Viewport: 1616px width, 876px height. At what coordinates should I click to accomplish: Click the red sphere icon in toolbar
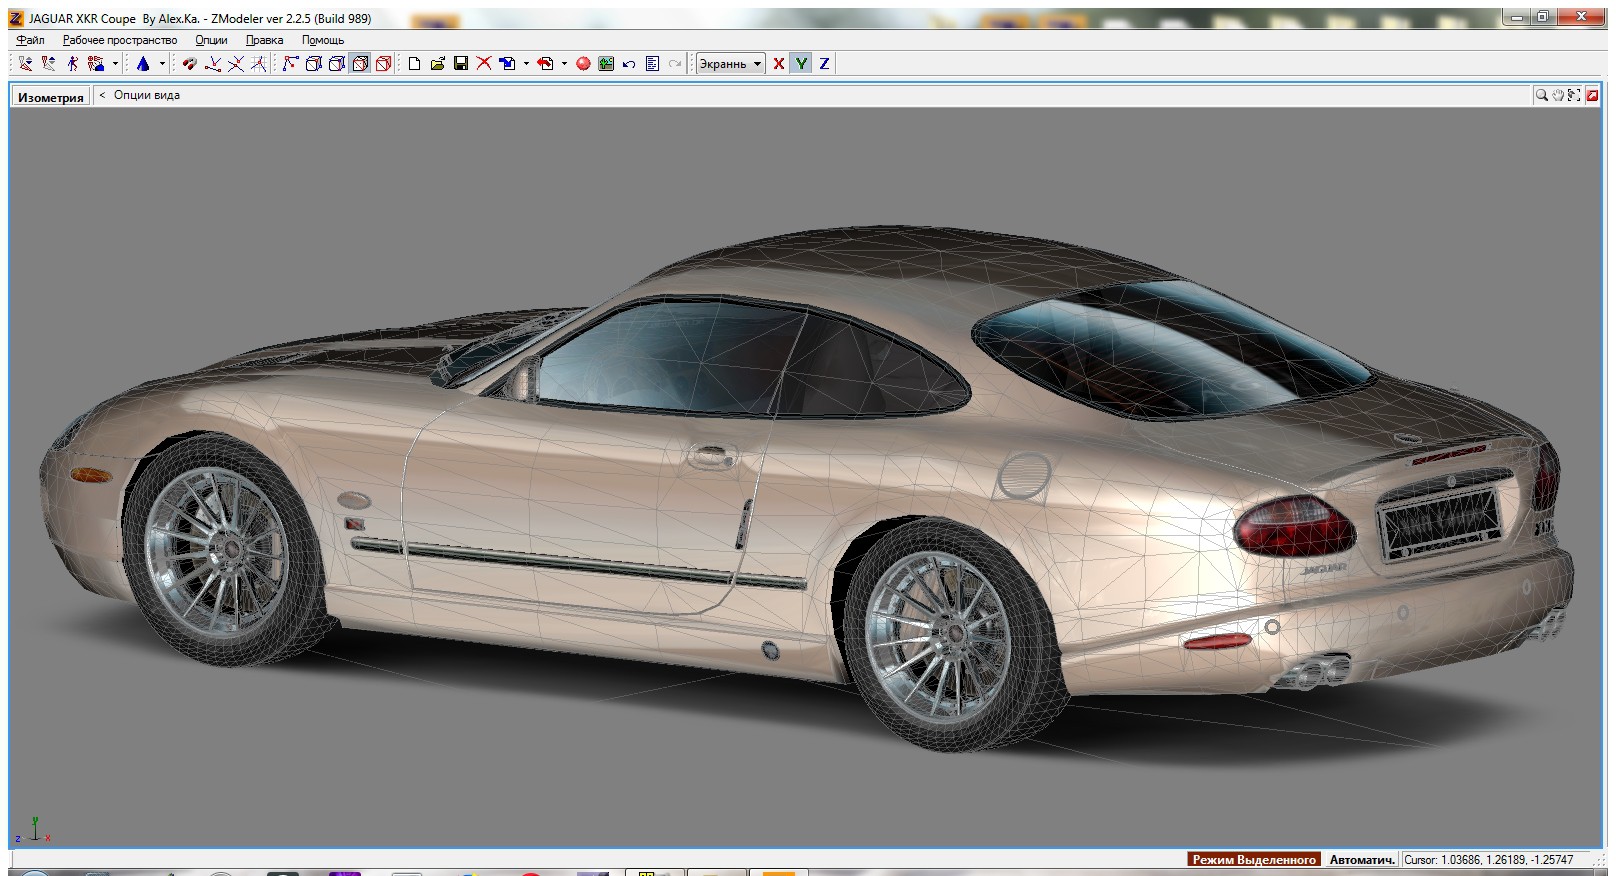(583, 64)
